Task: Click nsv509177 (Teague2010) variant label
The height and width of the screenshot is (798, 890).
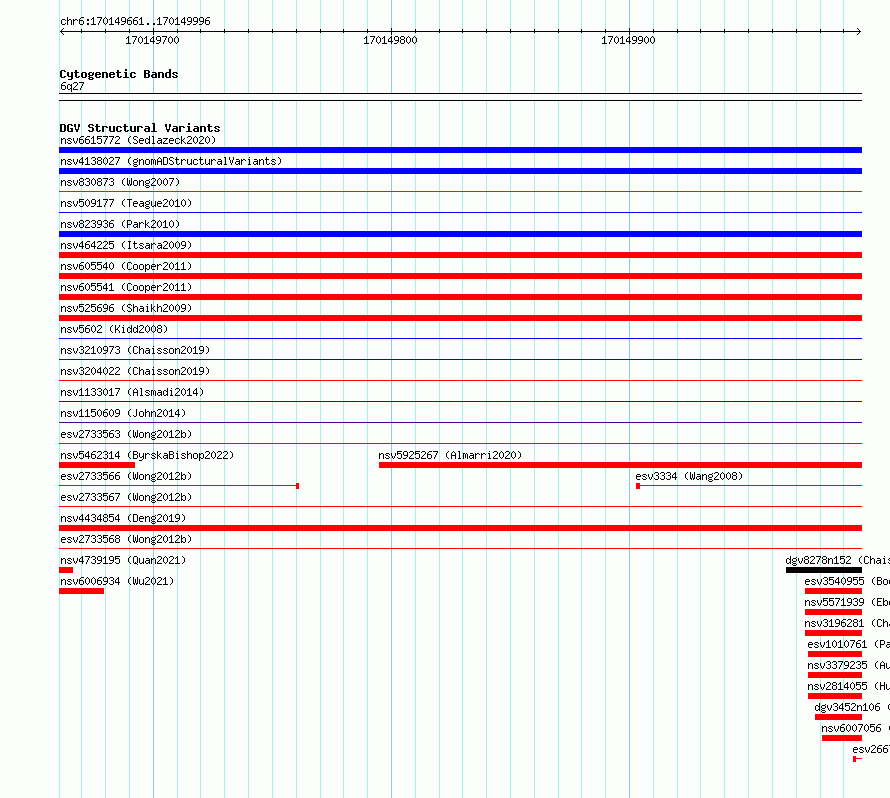Action: (x=126, y=203)
